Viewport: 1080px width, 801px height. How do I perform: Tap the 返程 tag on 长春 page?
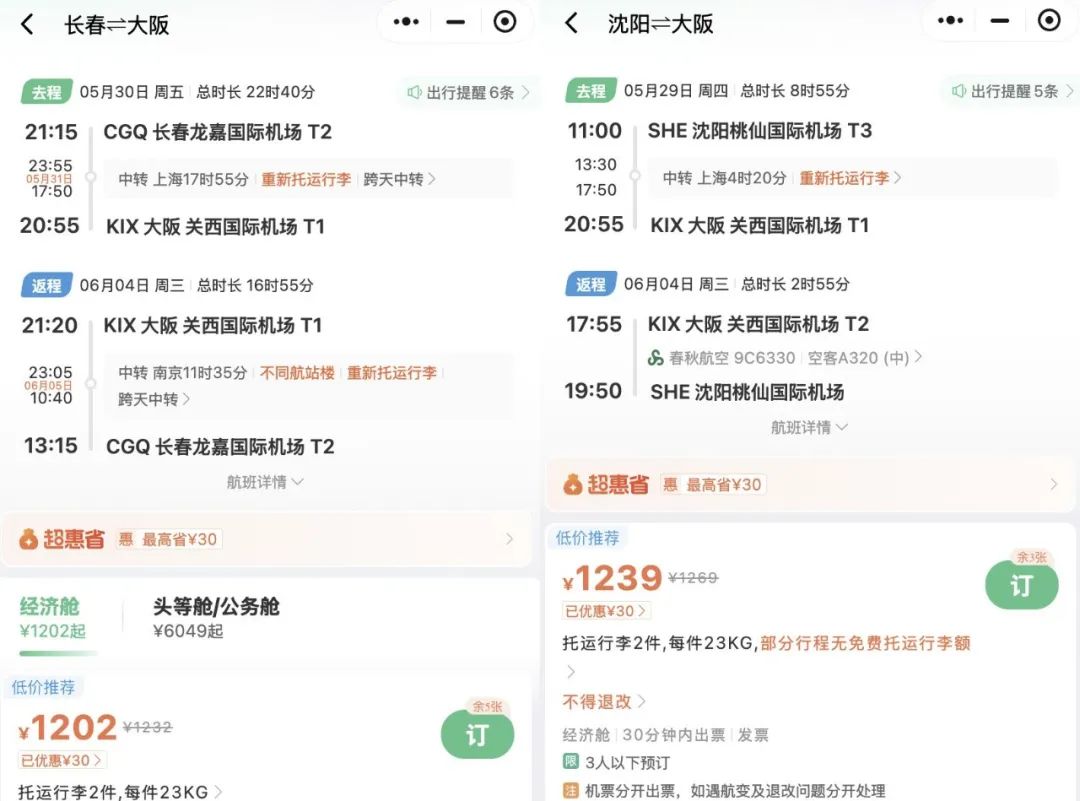(x=46, y=285)
